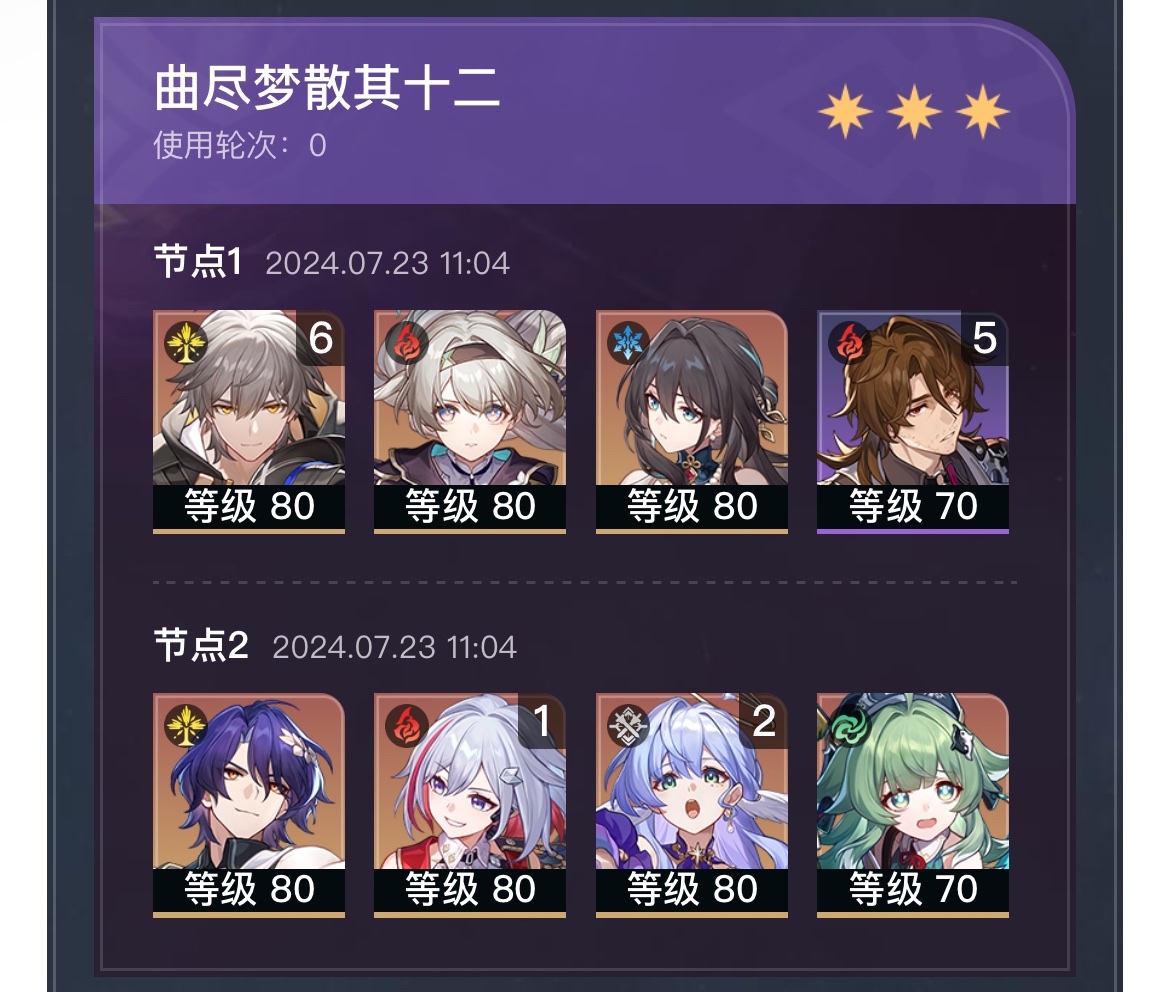The image size is (1170, 992).
Task: Select the blue-haired character card with eidolon 2
Action: 692,805
